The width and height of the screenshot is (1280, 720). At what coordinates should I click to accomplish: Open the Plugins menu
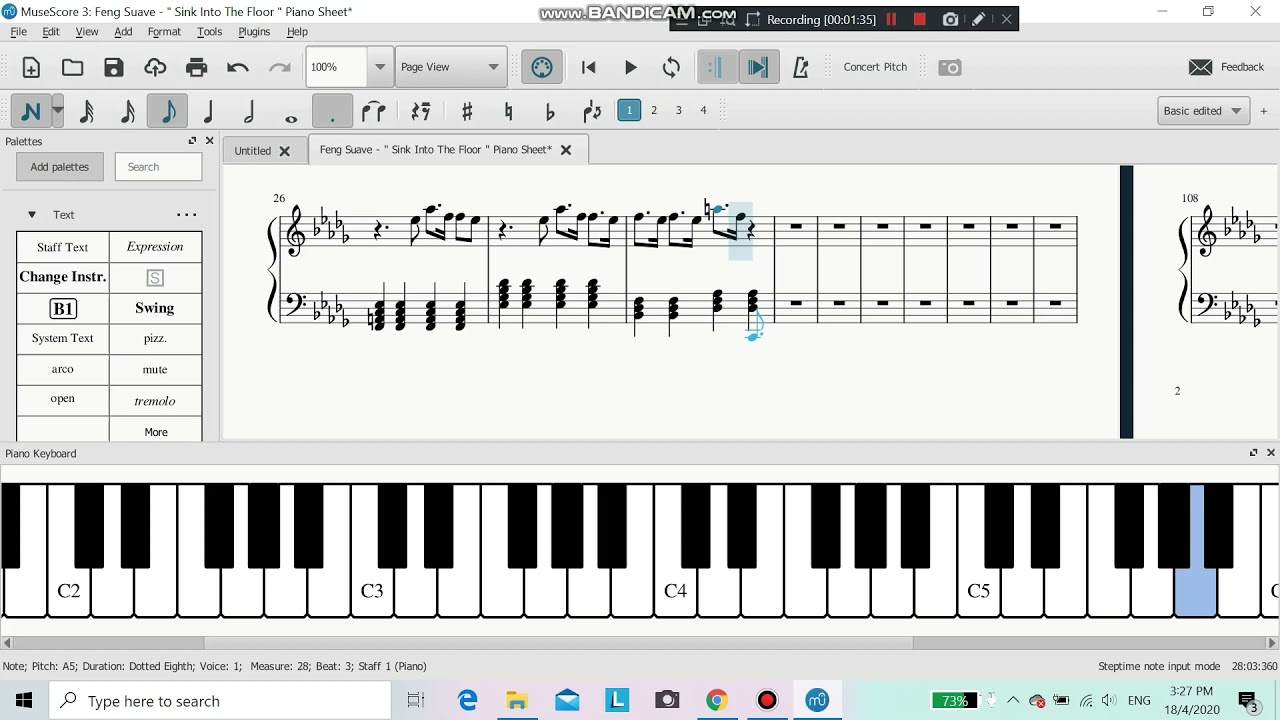pyautogui.click(x=254, y=32)
